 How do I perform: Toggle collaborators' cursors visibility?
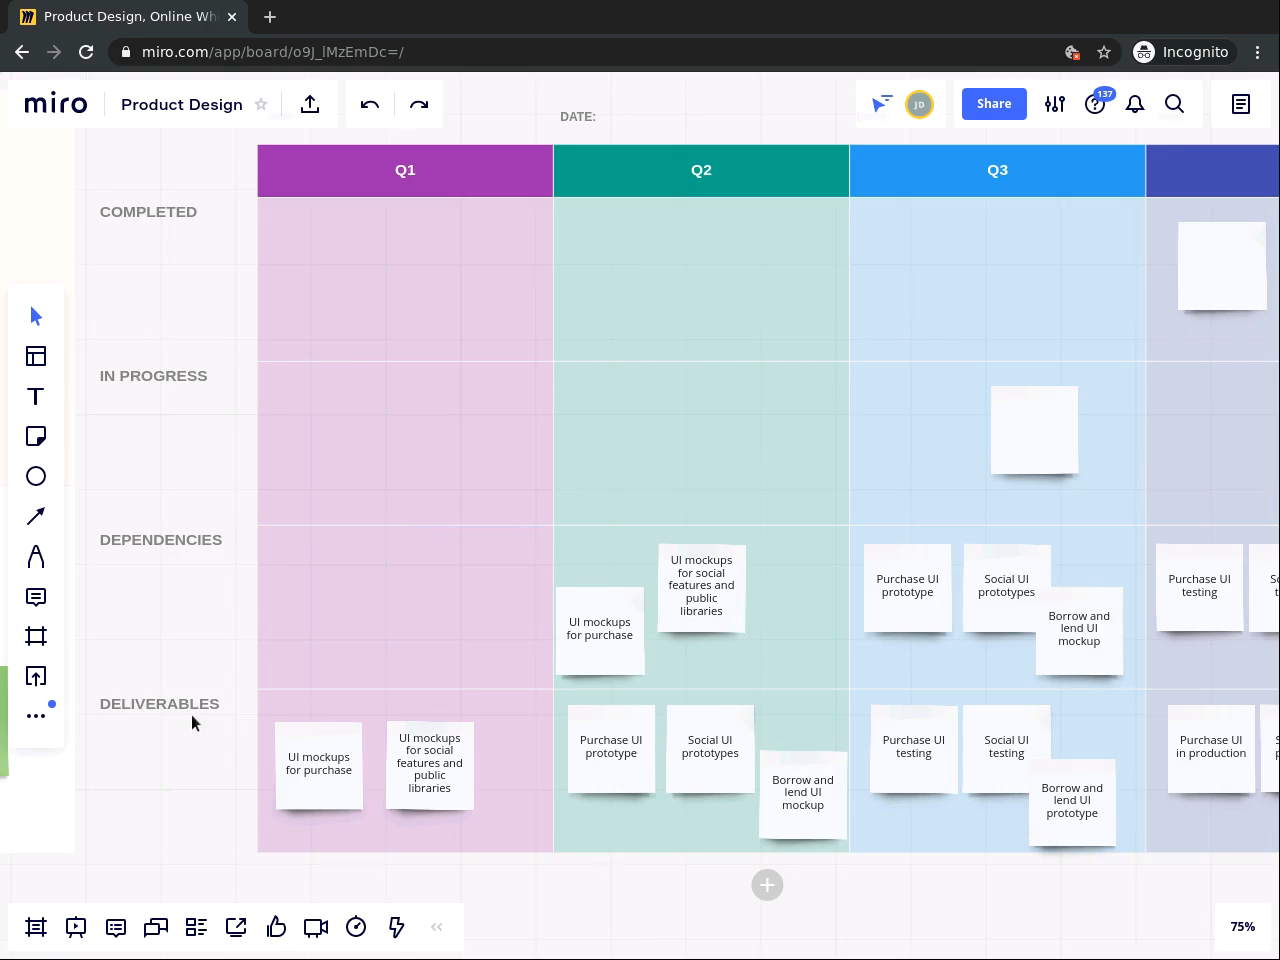[x=881, y=104]
